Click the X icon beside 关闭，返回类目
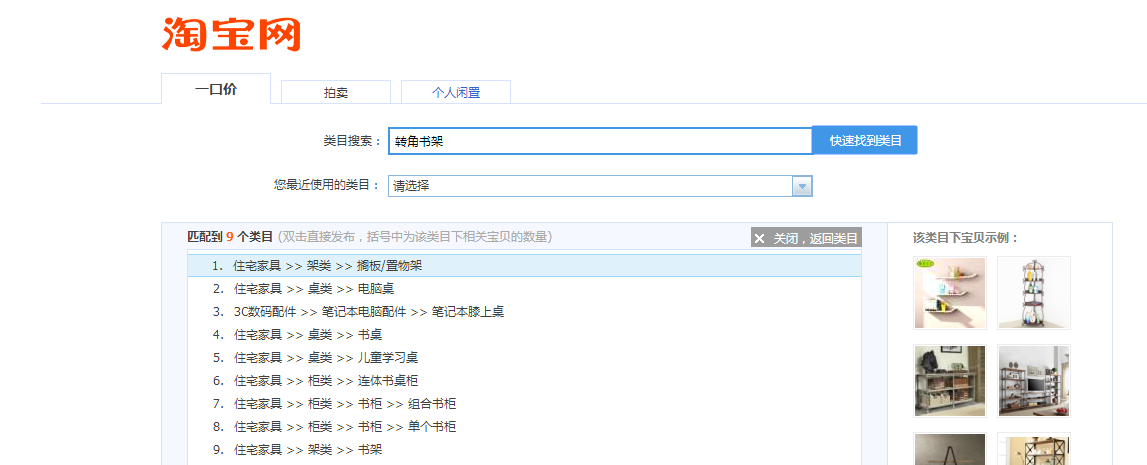Screen dimensions: 1147x465 (760, 238)
